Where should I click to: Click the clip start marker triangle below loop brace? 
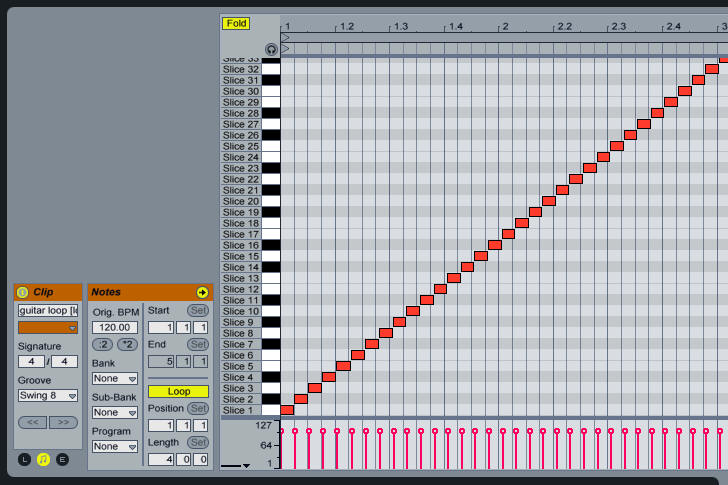(x=285, y=48)
